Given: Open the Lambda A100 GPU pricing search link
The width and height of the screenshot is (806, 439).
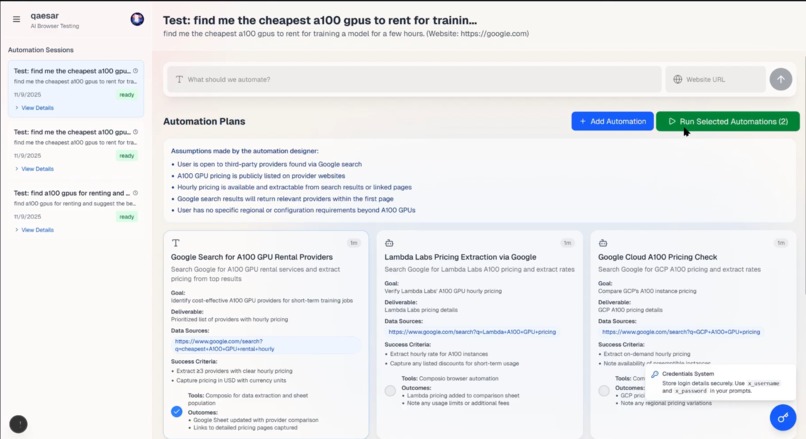Looking at the screenshot, I should 472,332.
